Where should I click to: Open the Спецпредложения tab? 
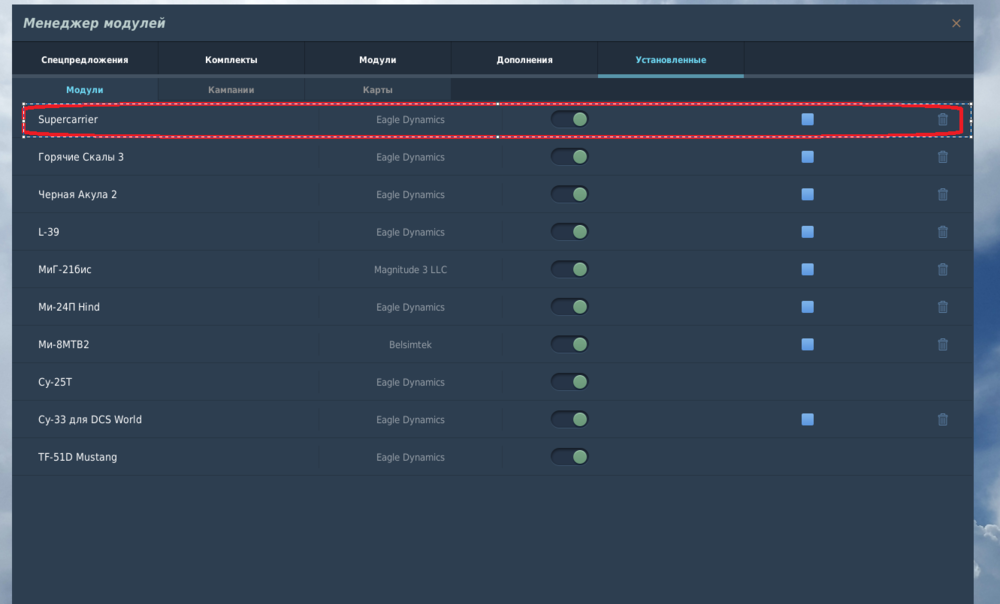point(85,60)
